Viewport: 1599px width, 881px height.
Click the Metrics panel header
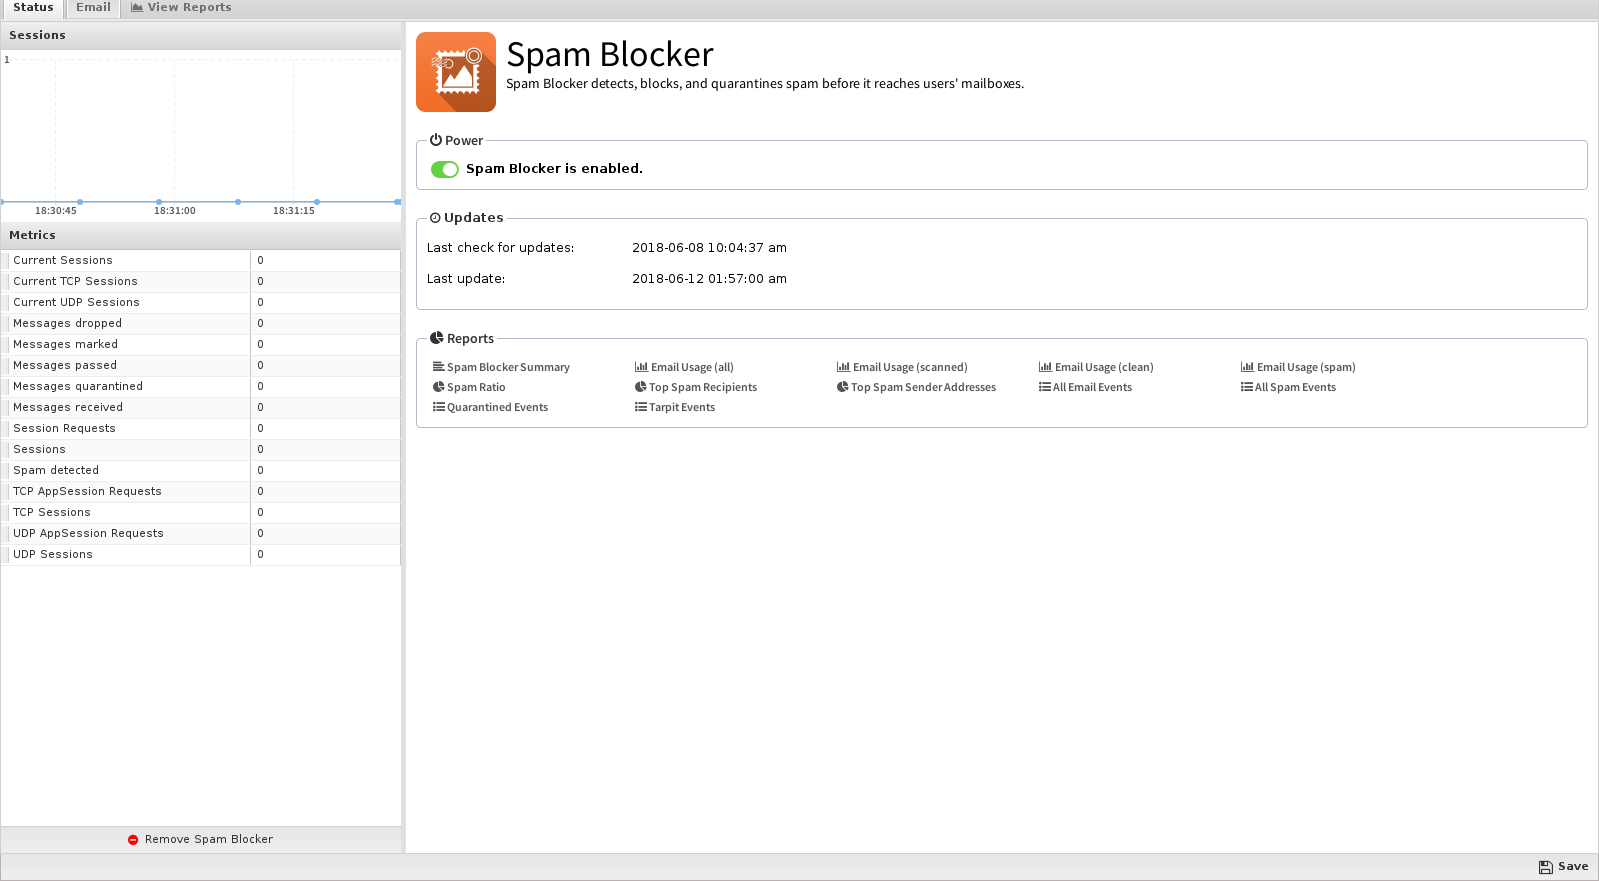tap(201, 235)
